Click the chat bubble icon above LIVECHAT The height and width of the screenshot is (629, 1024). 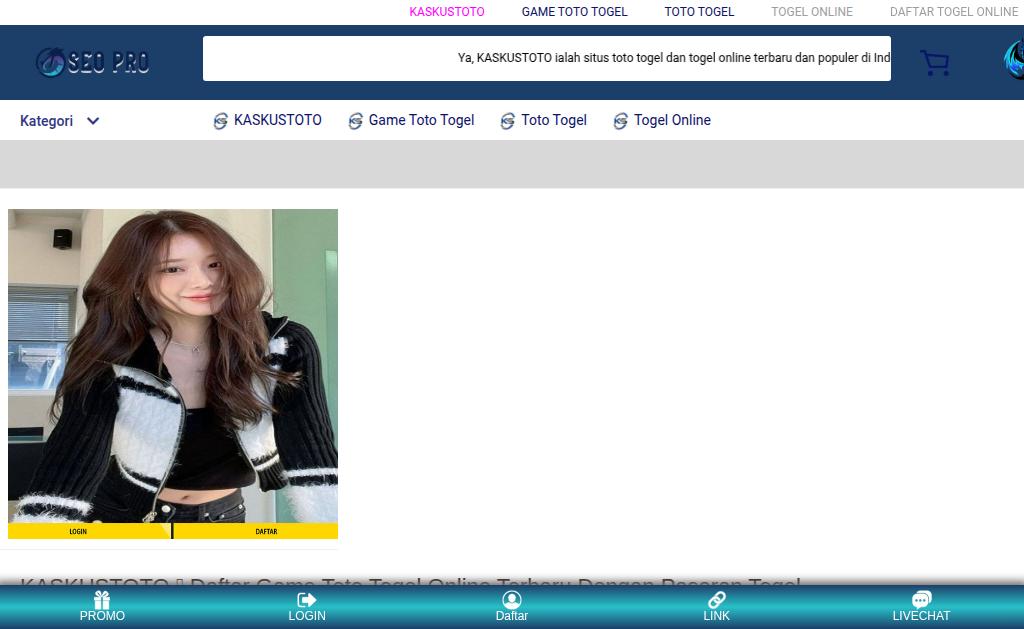[921, 600]
